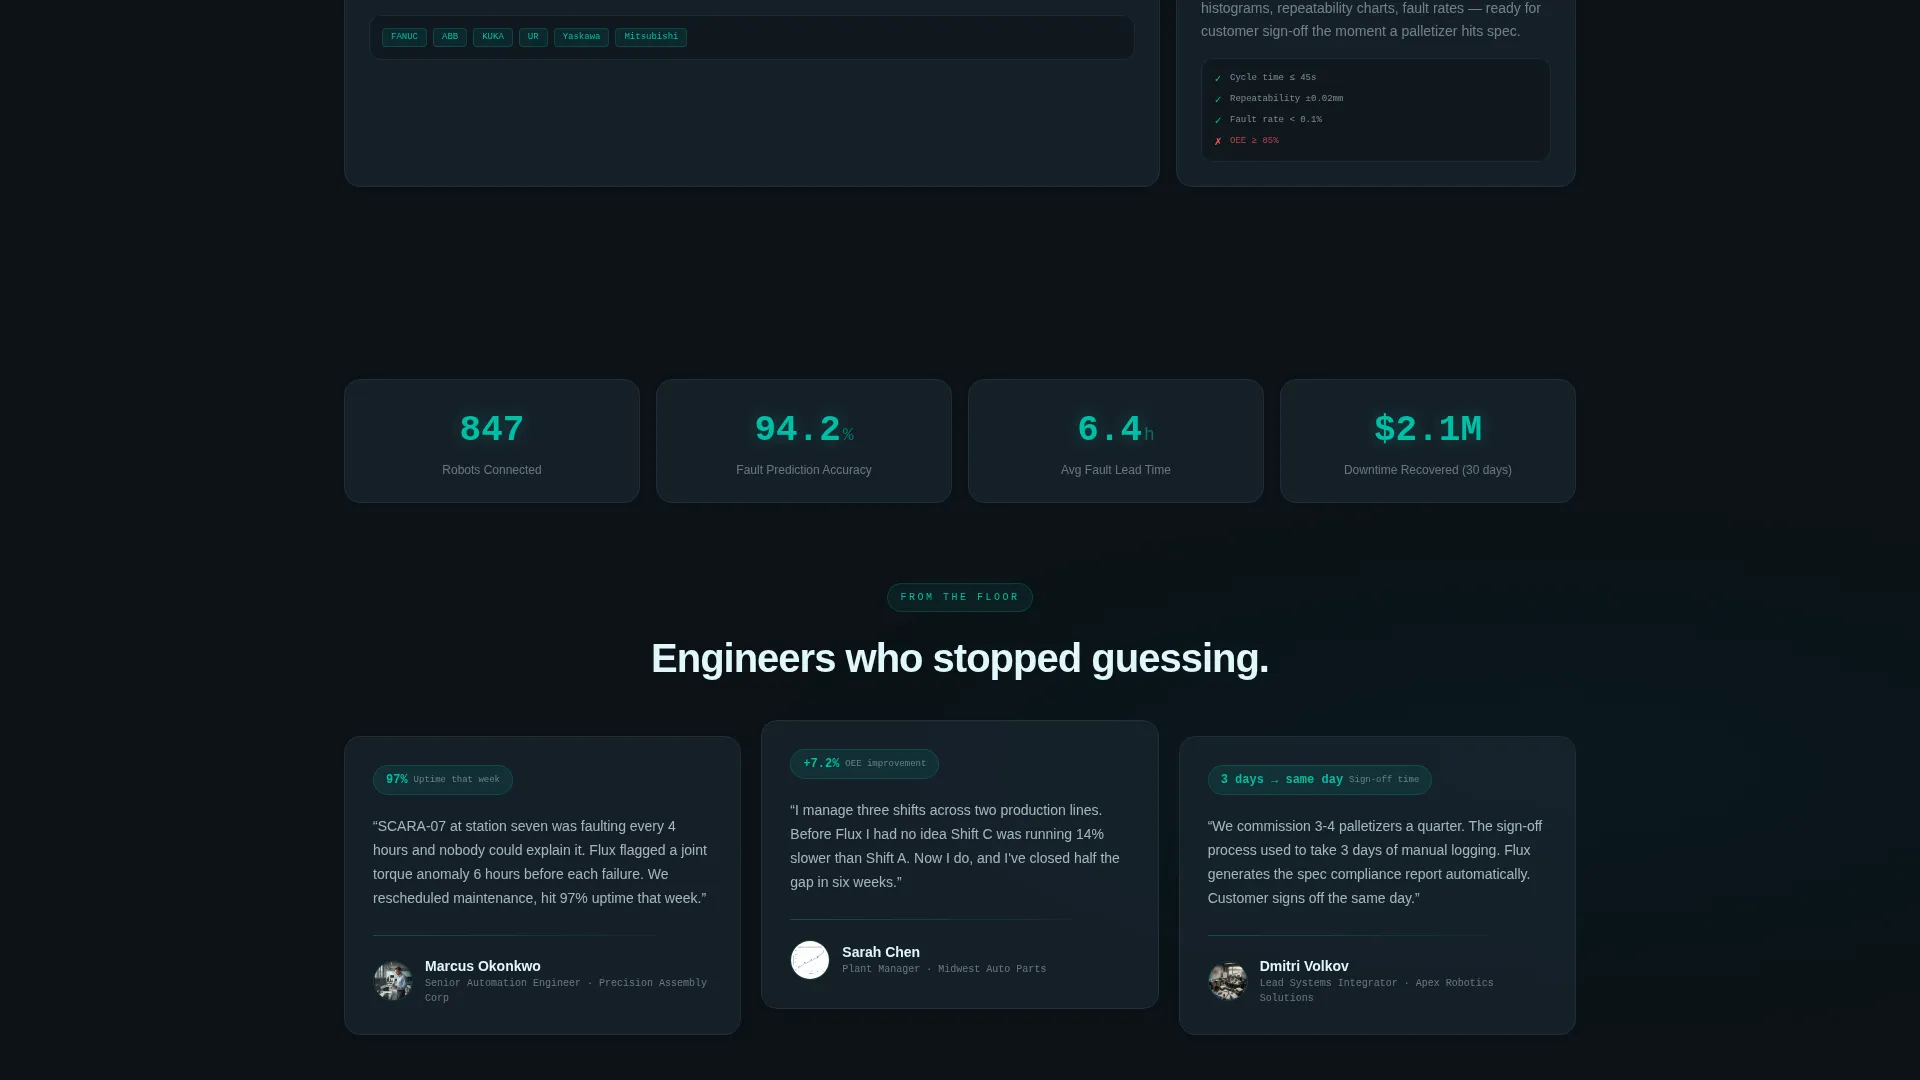Click the three shifts testimonial quote

957,846
